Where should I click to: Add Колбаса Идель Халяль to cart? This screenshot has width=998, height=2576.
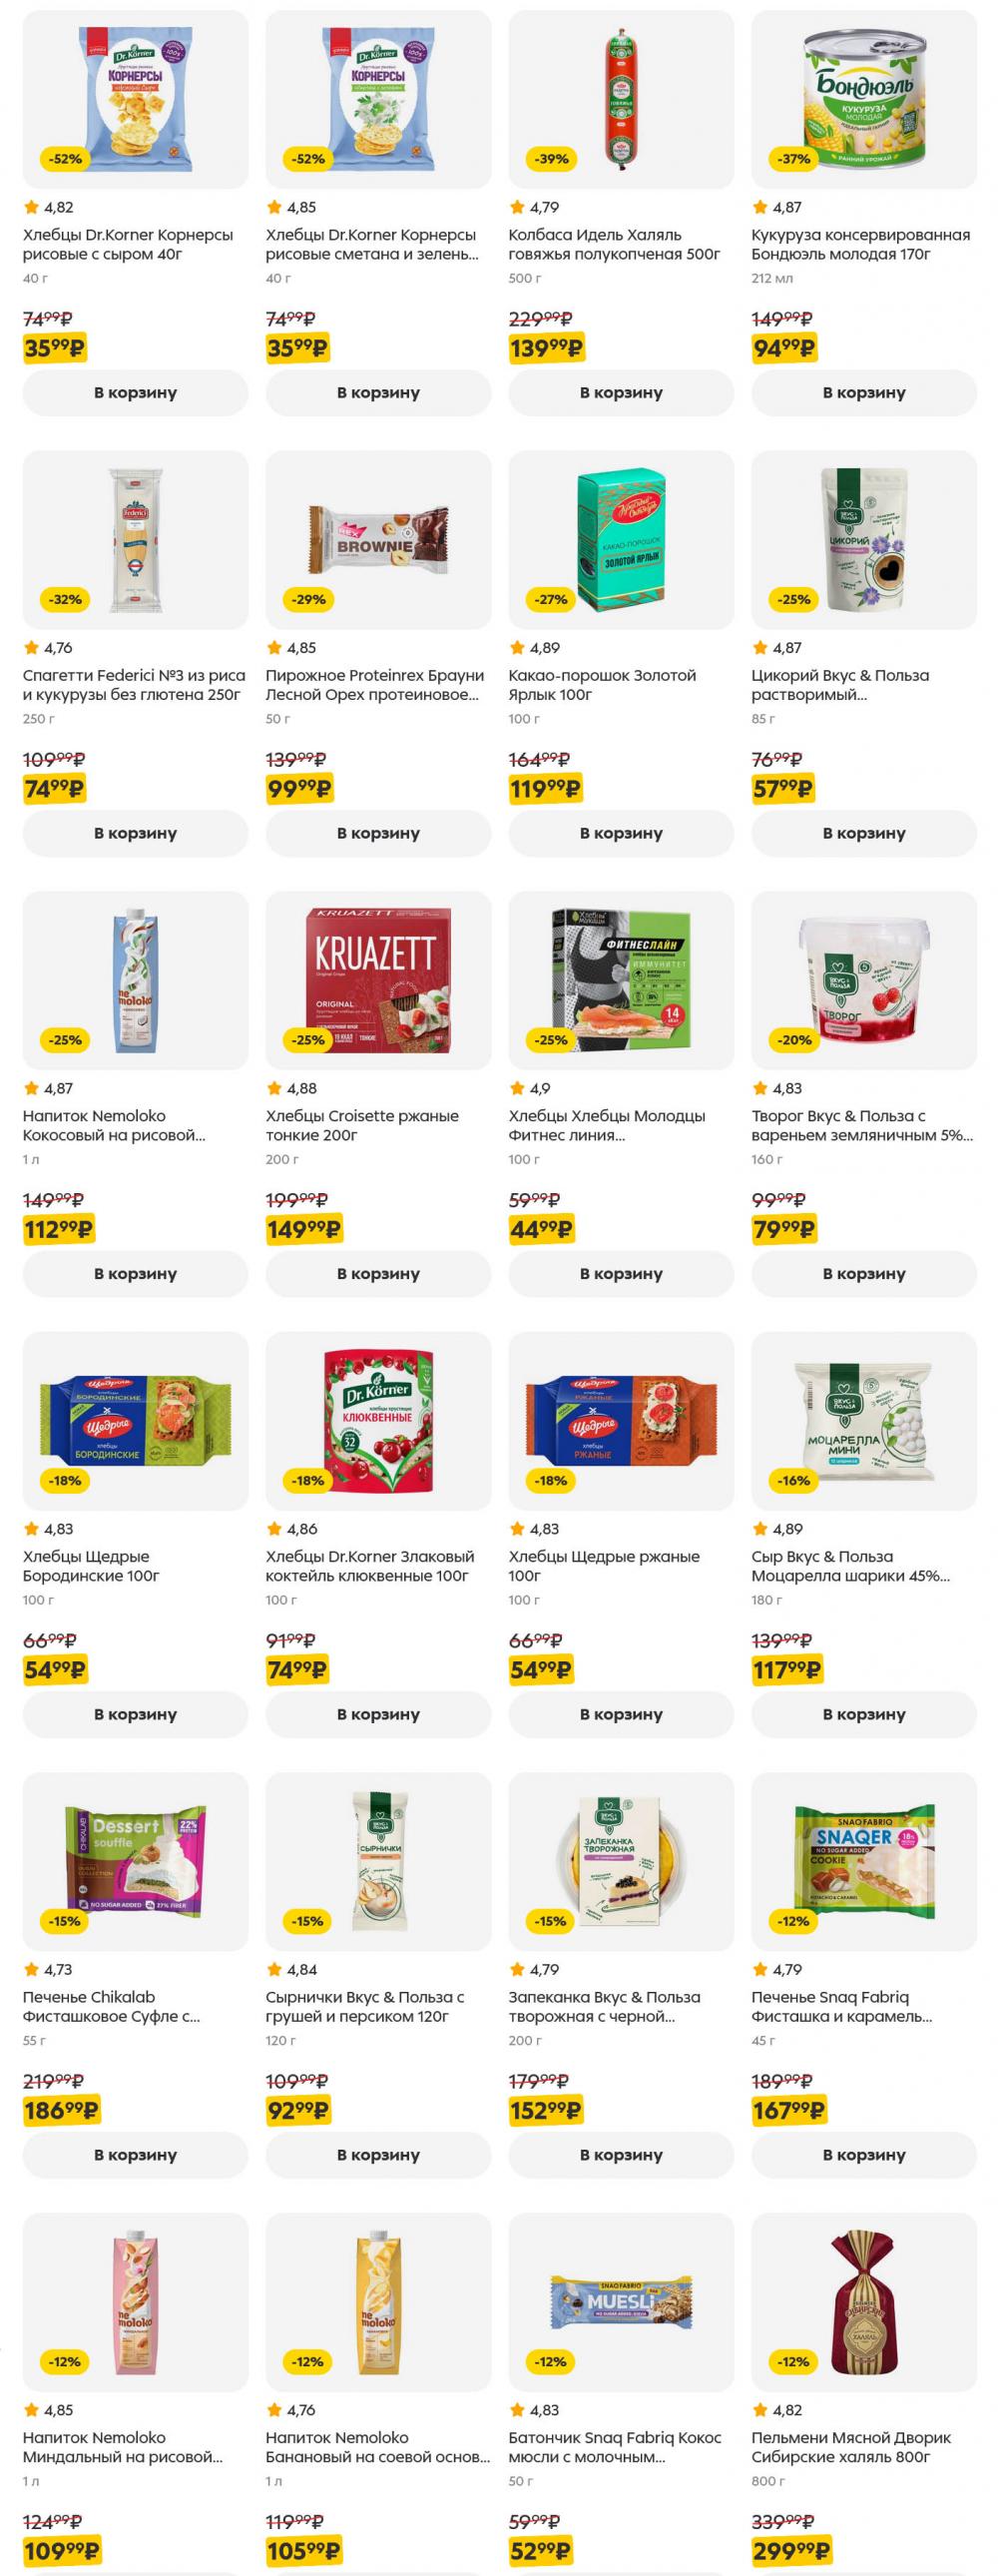pos(620,393)
